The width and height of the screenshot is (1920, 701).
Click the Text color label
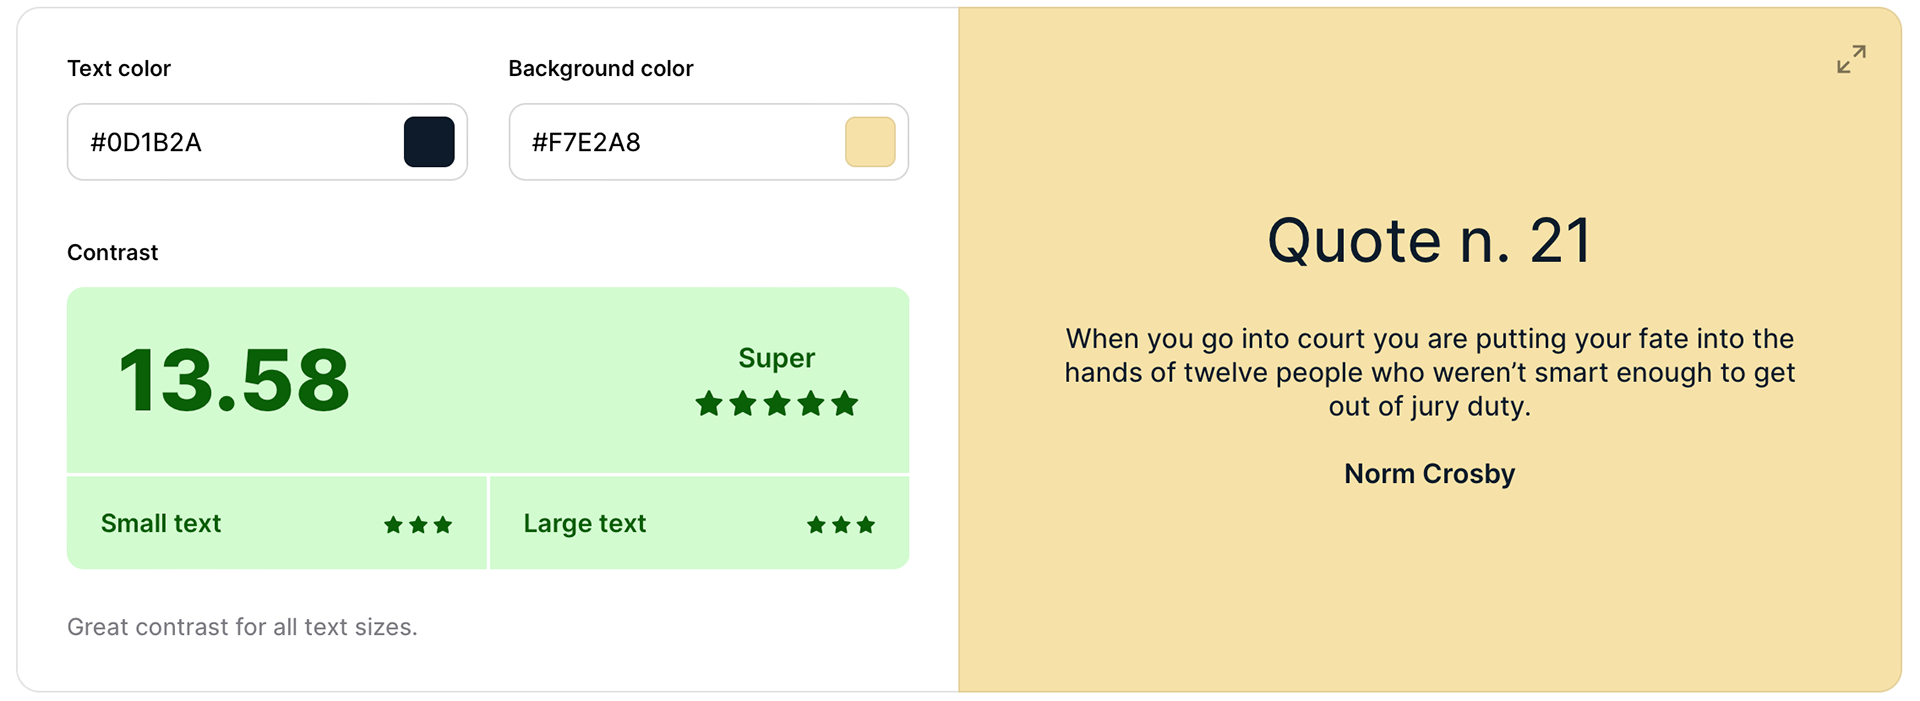click(119, 68)
